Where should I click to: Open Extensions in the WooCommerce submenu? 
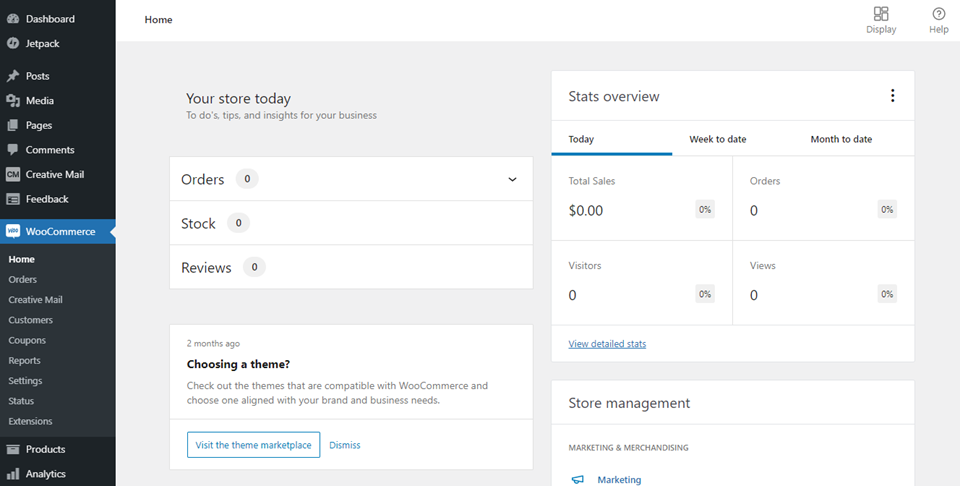[30, 421]
